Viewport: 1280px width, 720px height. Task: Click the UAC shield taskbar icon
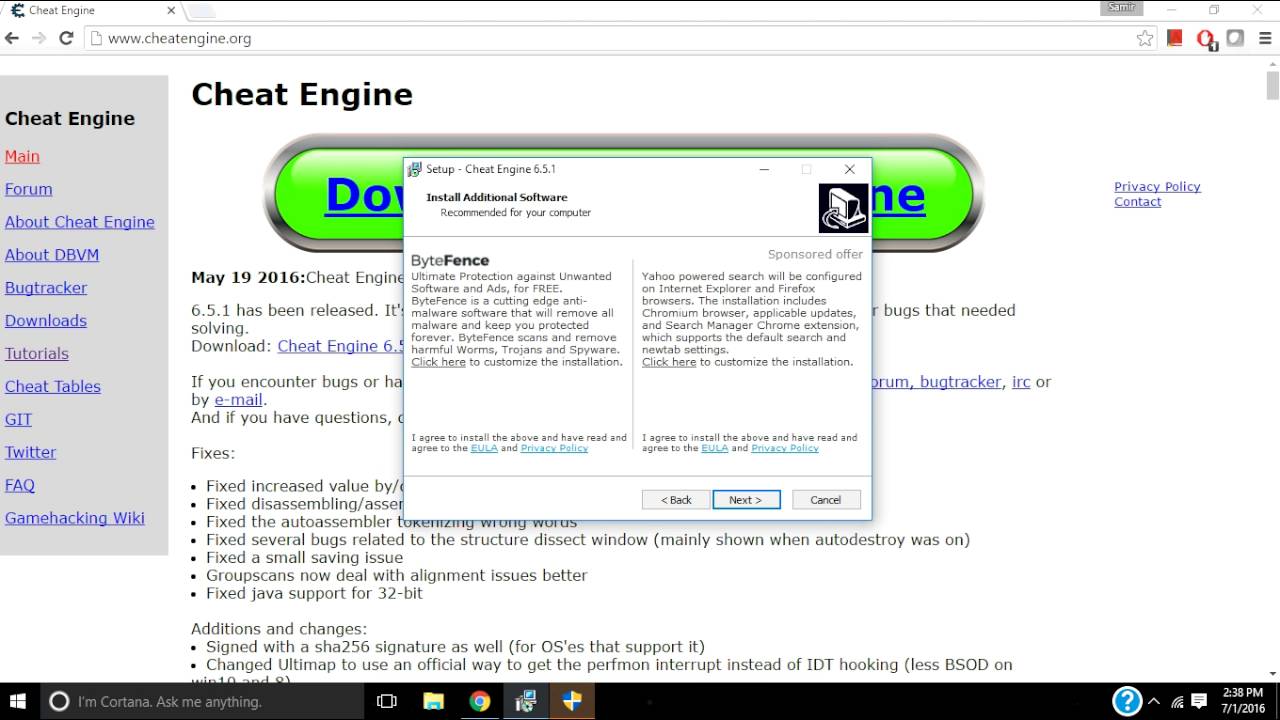(572, 701)
